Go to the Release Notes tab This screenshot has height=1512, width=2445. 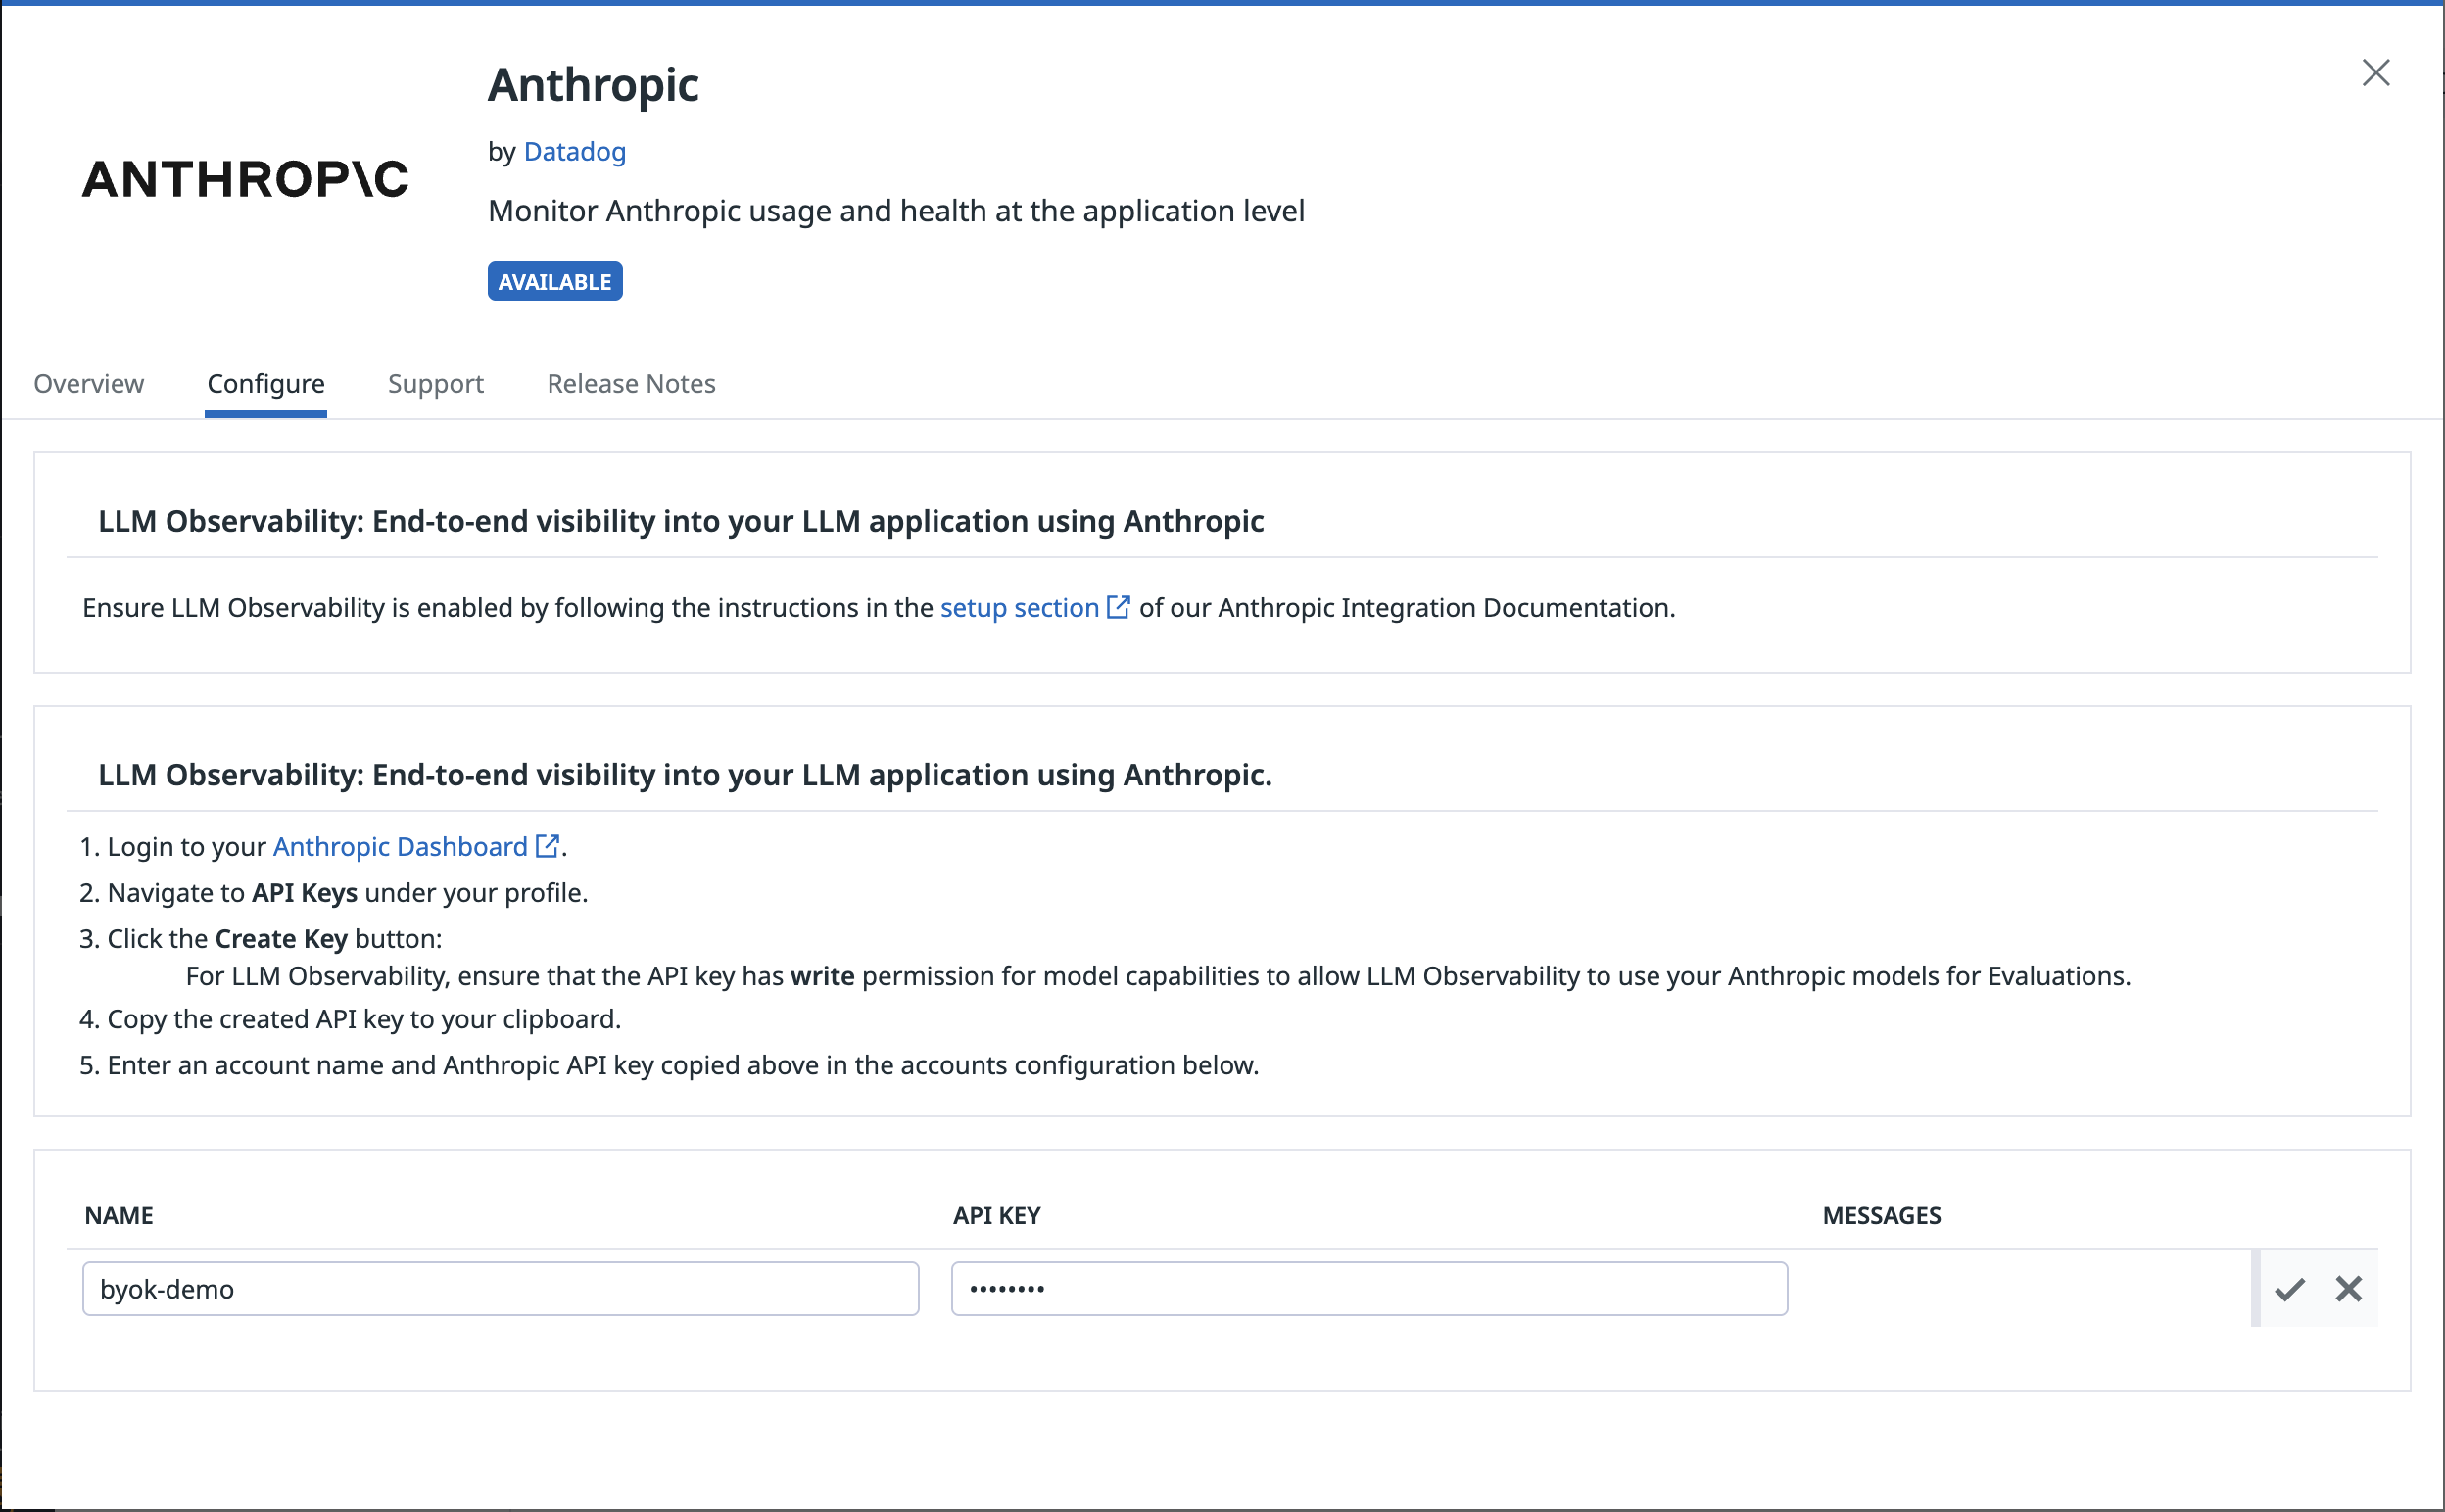click(631, 384)
